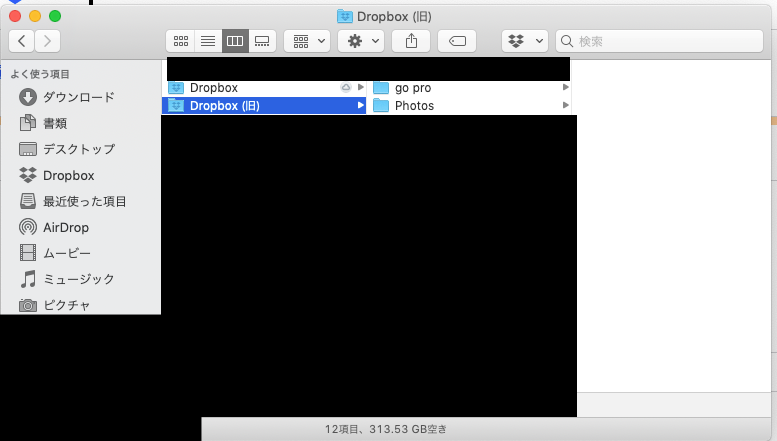Click the 検索 search field
Viewport: 777px width, 441px height.
point(660,41)
